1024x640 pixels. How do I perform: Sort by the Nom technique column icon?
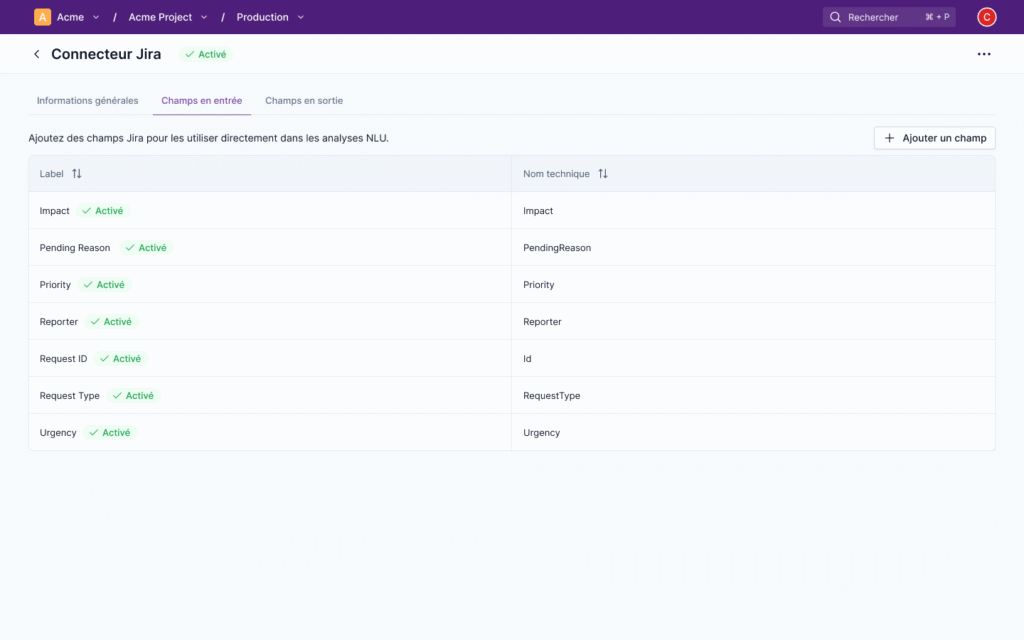coord(603,173)
